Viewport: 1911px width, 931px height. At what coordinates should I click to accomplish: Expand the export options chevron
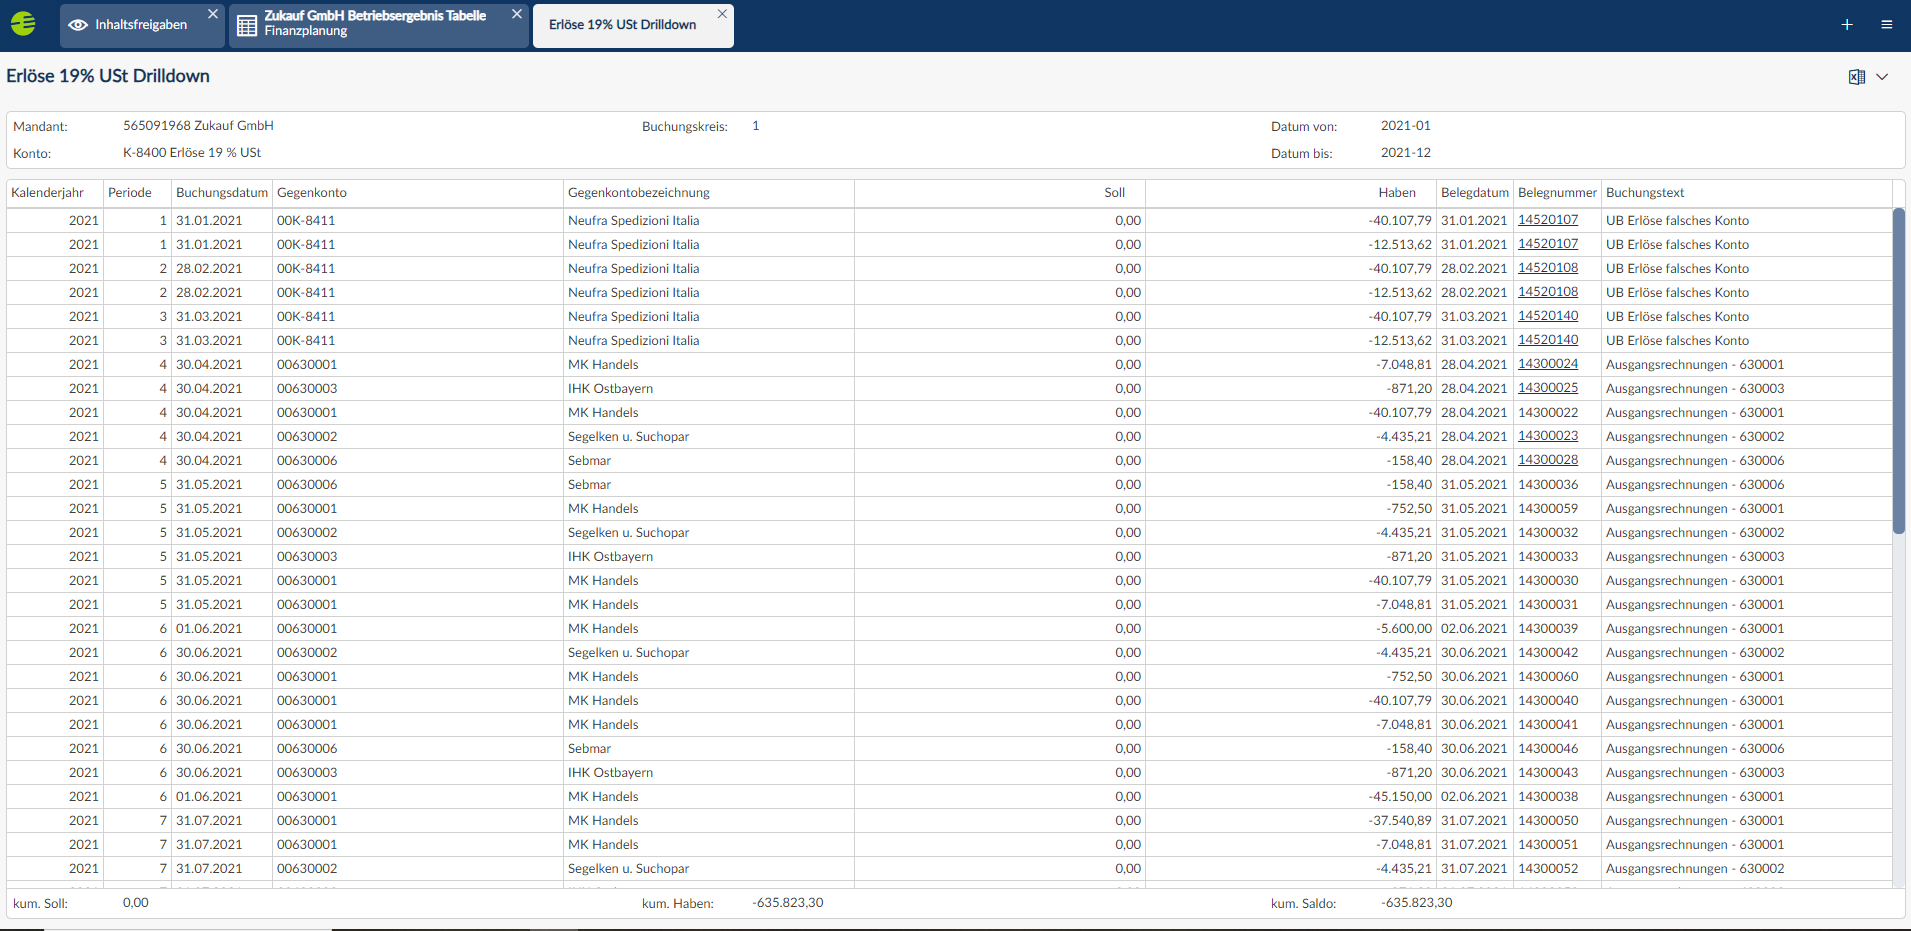[1882, 77]
